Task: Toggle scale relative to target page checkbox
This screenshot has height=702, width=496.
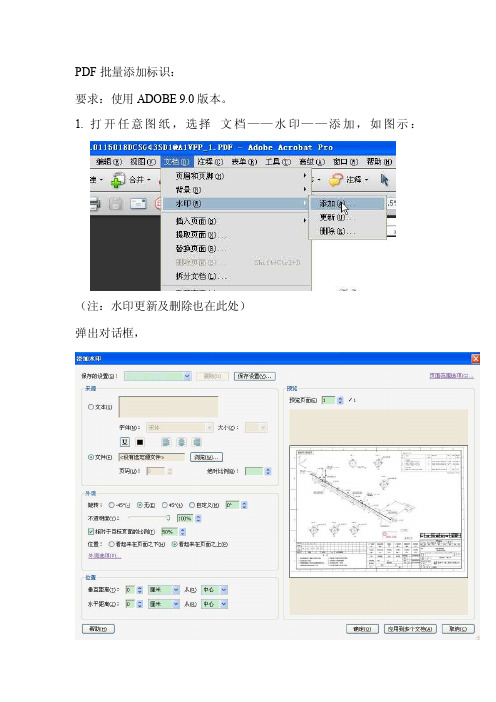Action: click(91, 531)
